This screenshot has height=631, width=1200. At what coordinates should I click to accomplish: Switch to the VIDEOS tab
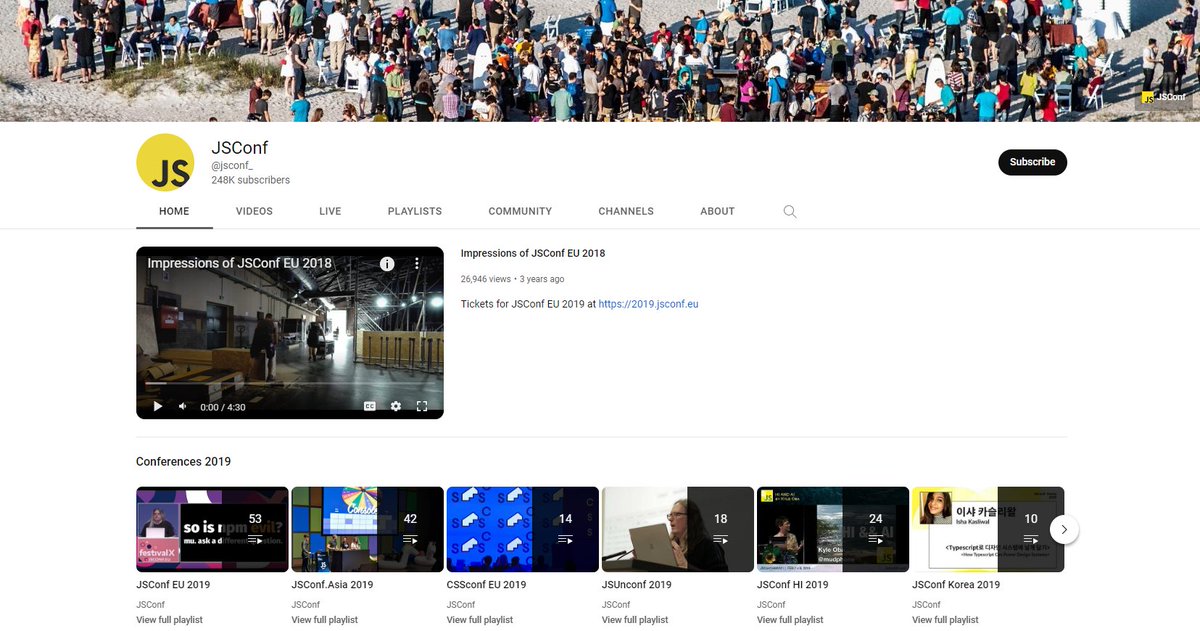[x=253, y=211]
